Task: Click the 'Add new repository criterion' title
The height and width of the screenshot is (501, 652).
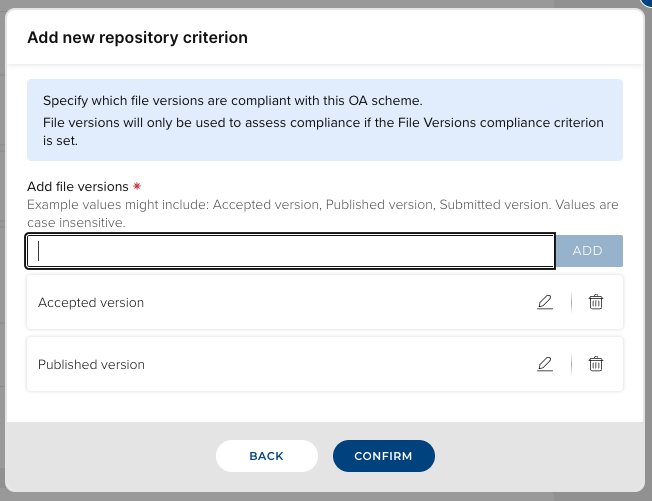Action: (x=137, y=38)
